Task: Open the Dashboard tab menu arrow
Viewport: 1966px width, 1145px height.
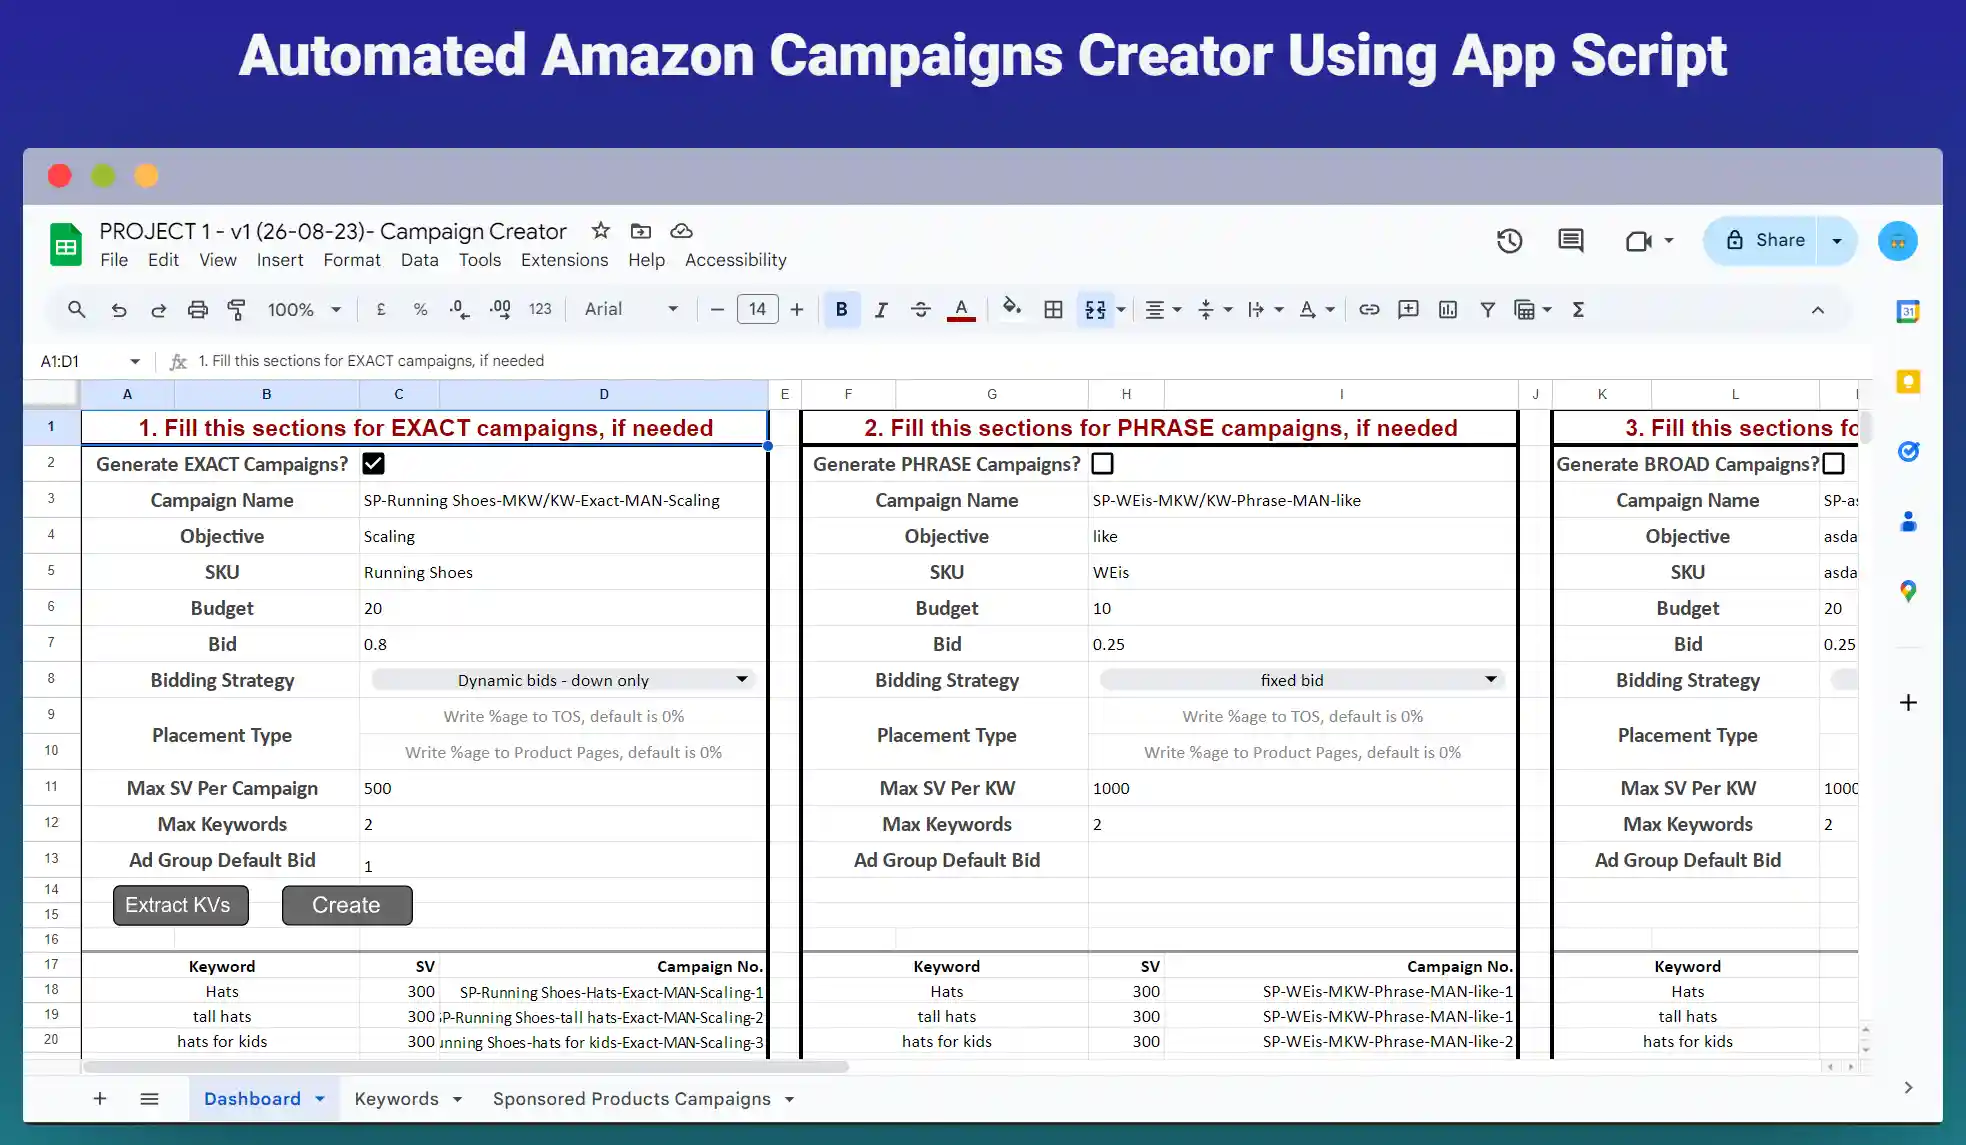Action: click(x=320, y=1099)
